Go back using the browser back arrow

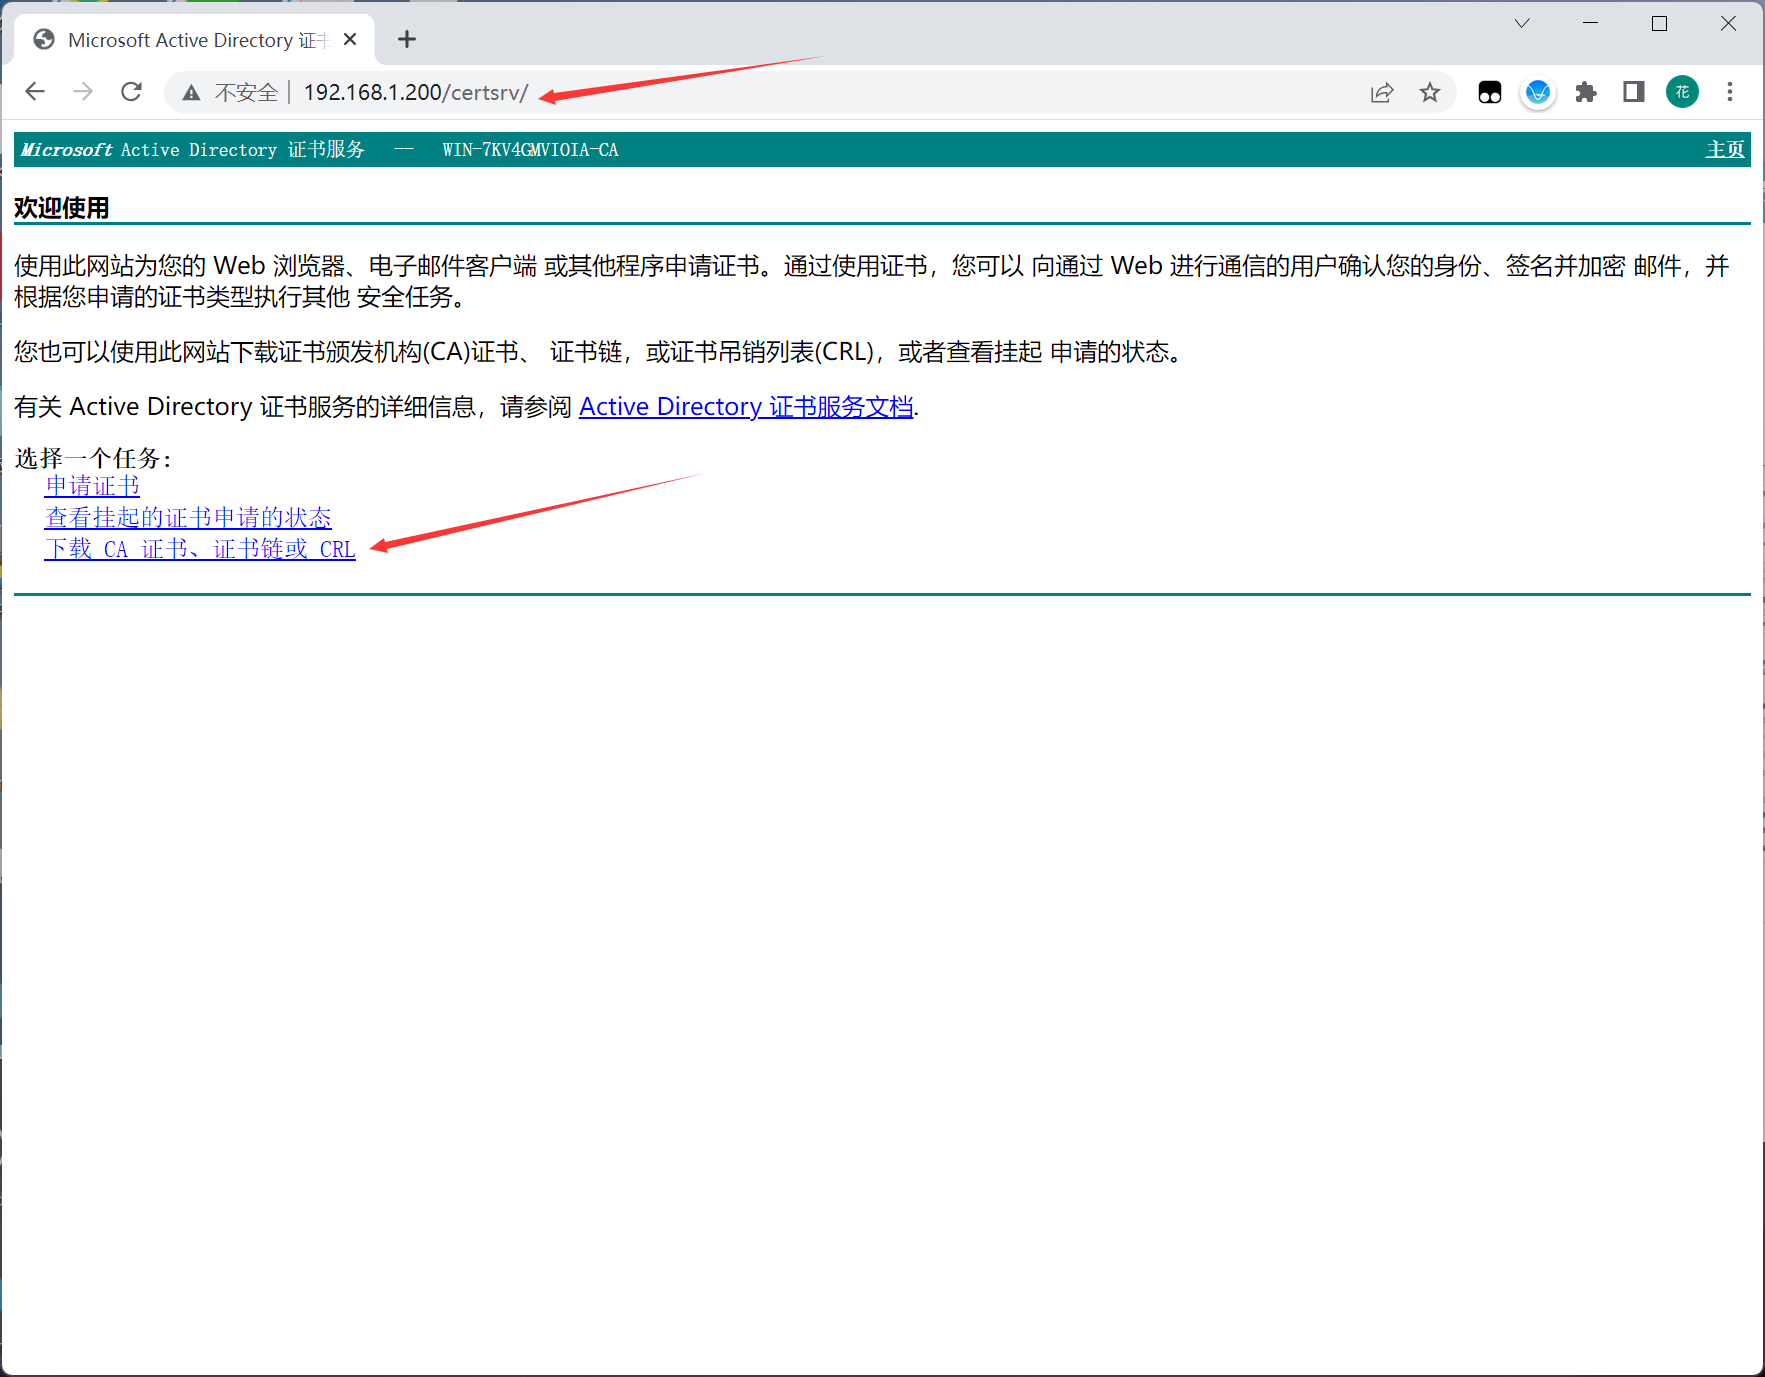pos(35,92)
